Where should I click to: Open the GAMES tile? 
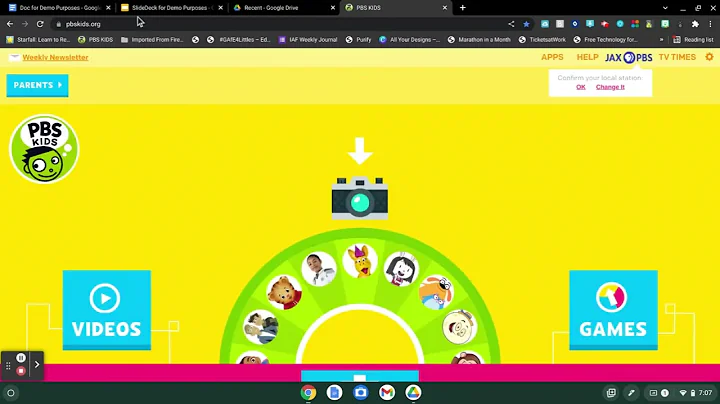613,310
